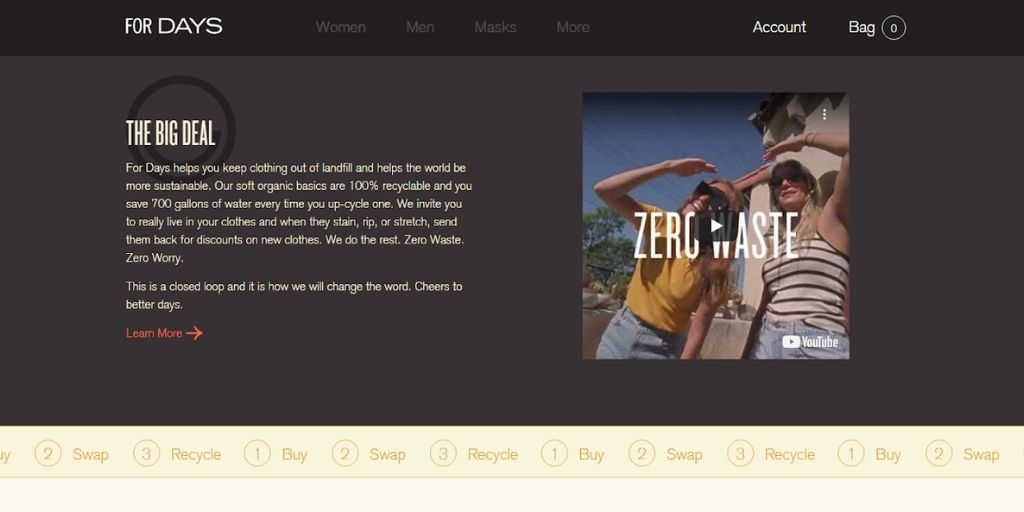This screenshot has width=1024, height=512.
Task: Click the arrow next to Learn More
Action: [194, 333]
